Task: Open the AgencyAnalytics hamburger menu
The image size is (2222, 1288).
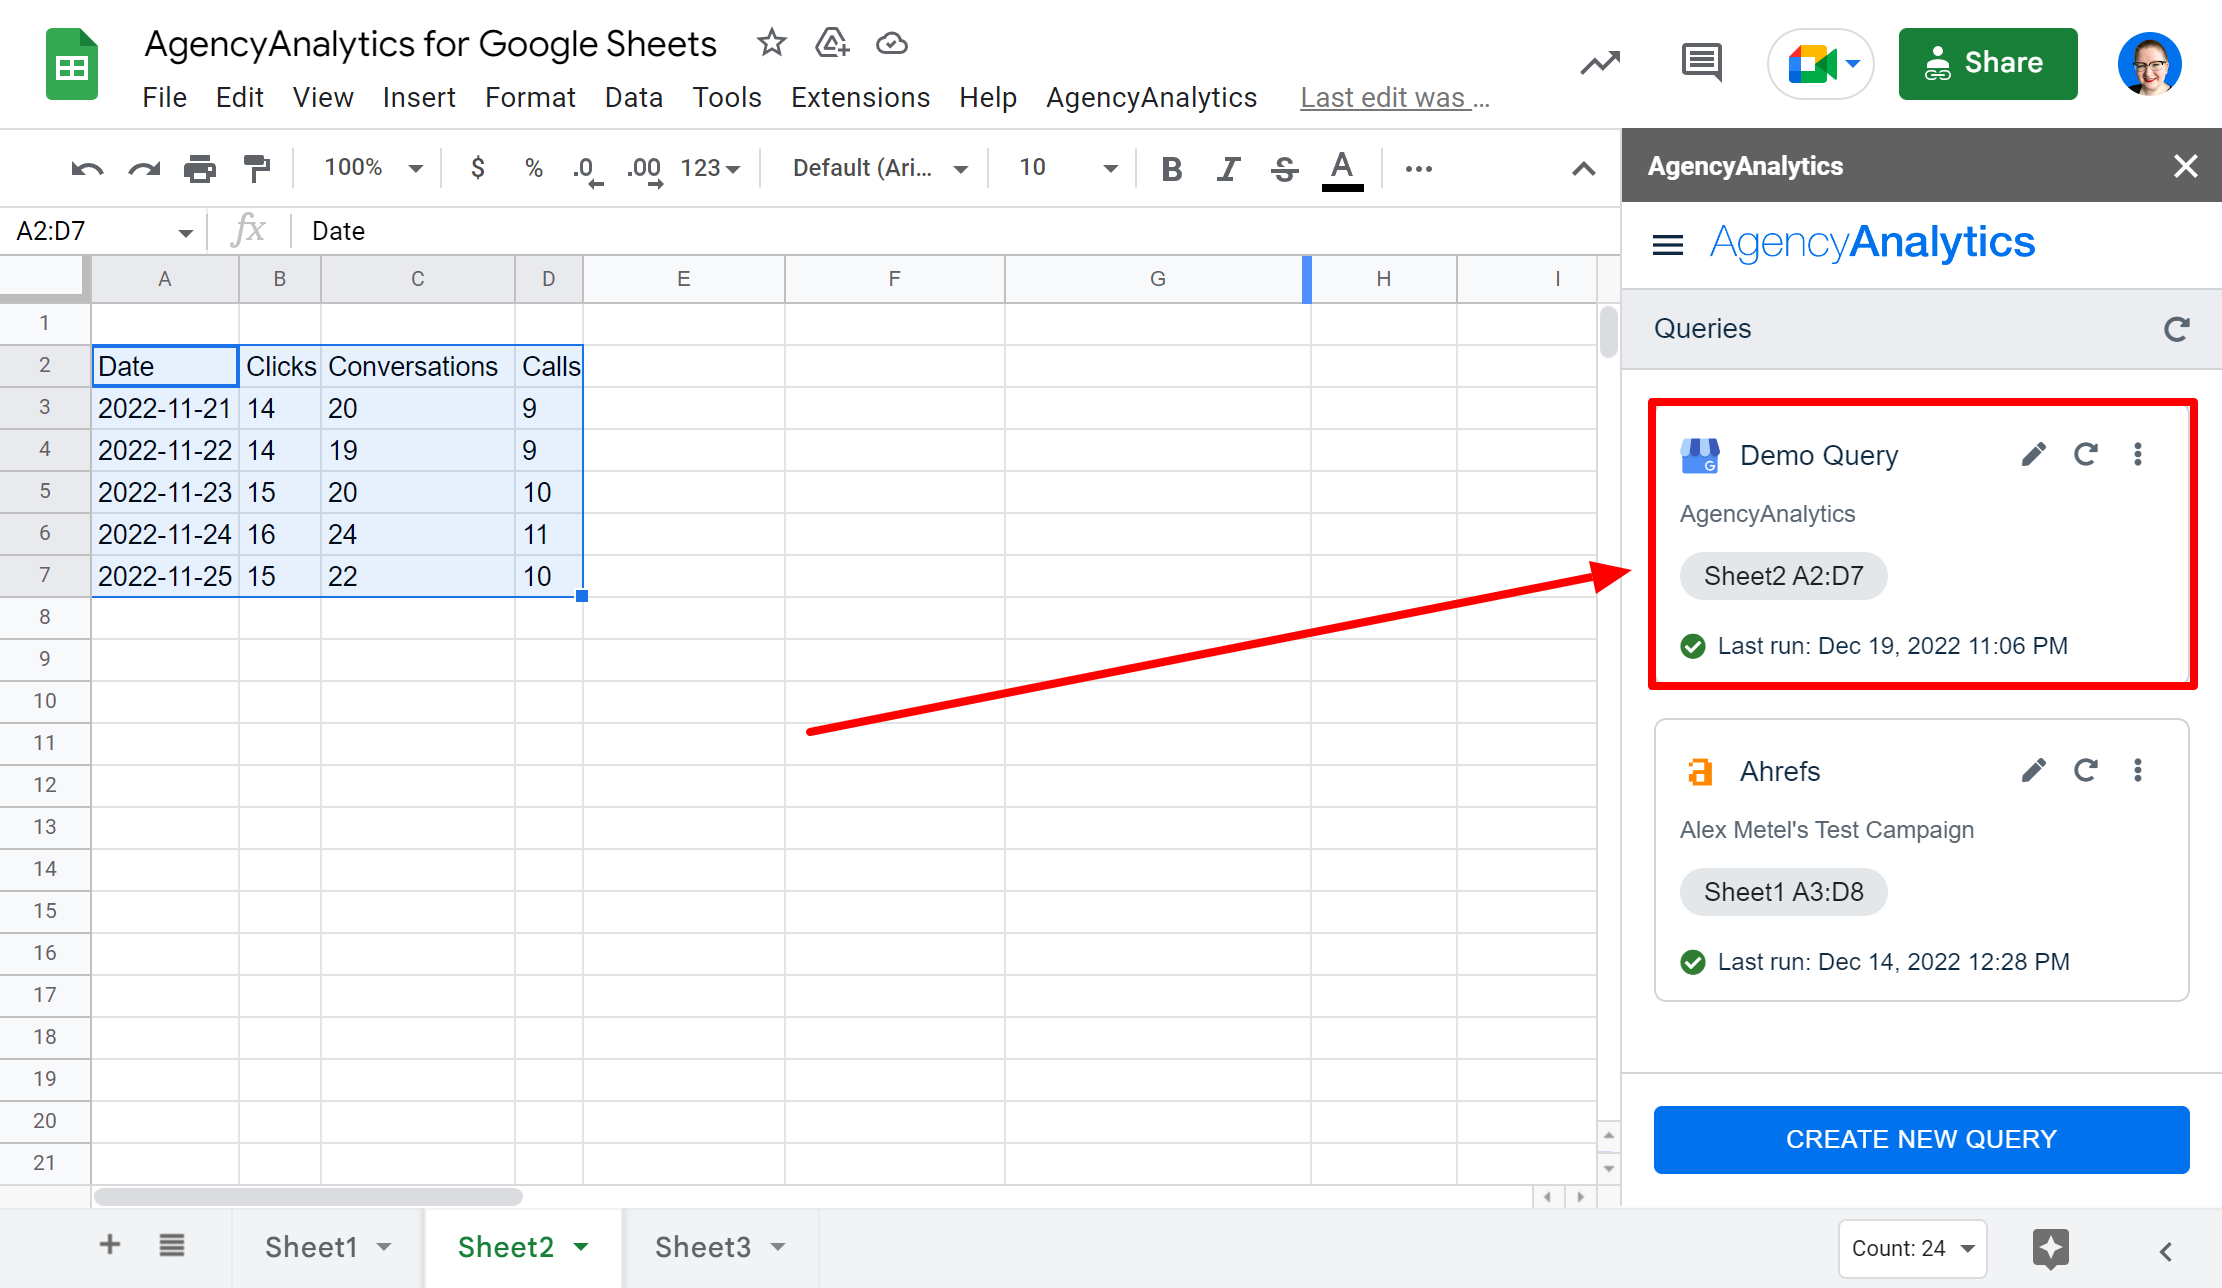Action: (1667, 244)
